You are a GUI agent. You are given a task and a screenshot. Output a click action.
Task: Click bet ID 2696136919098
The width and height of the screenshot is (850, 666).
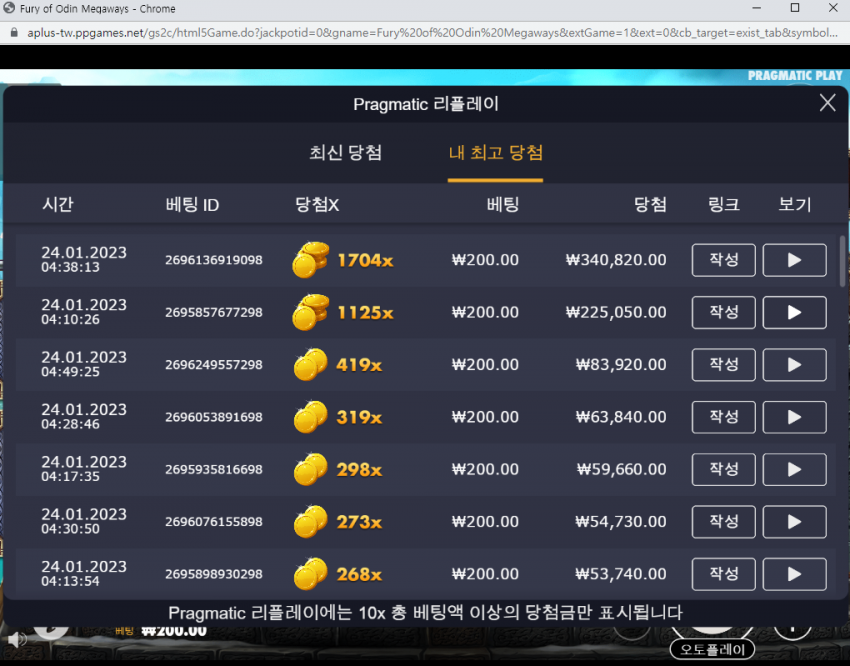pos(214,260)
